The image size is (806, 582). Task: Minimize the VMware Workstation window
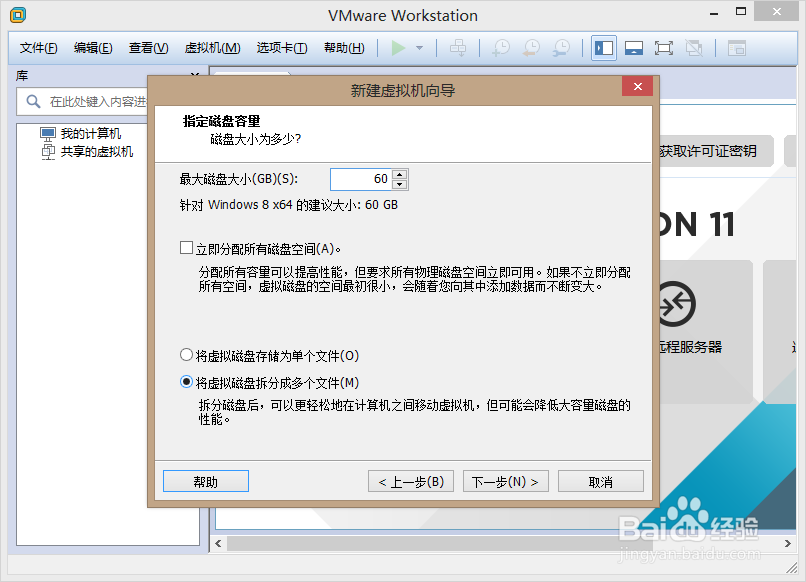point(713,13)
